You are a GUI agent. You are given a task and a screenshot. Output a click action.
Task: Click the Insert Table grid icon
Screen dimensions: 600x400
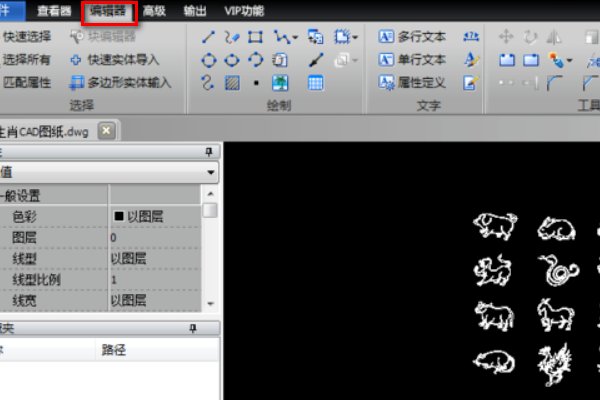click(316, 83)
